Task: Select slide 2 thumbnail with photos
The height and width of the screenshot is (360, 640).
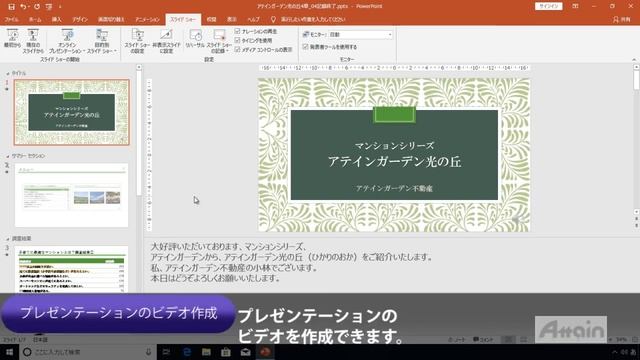Action: tap(72, 195)
